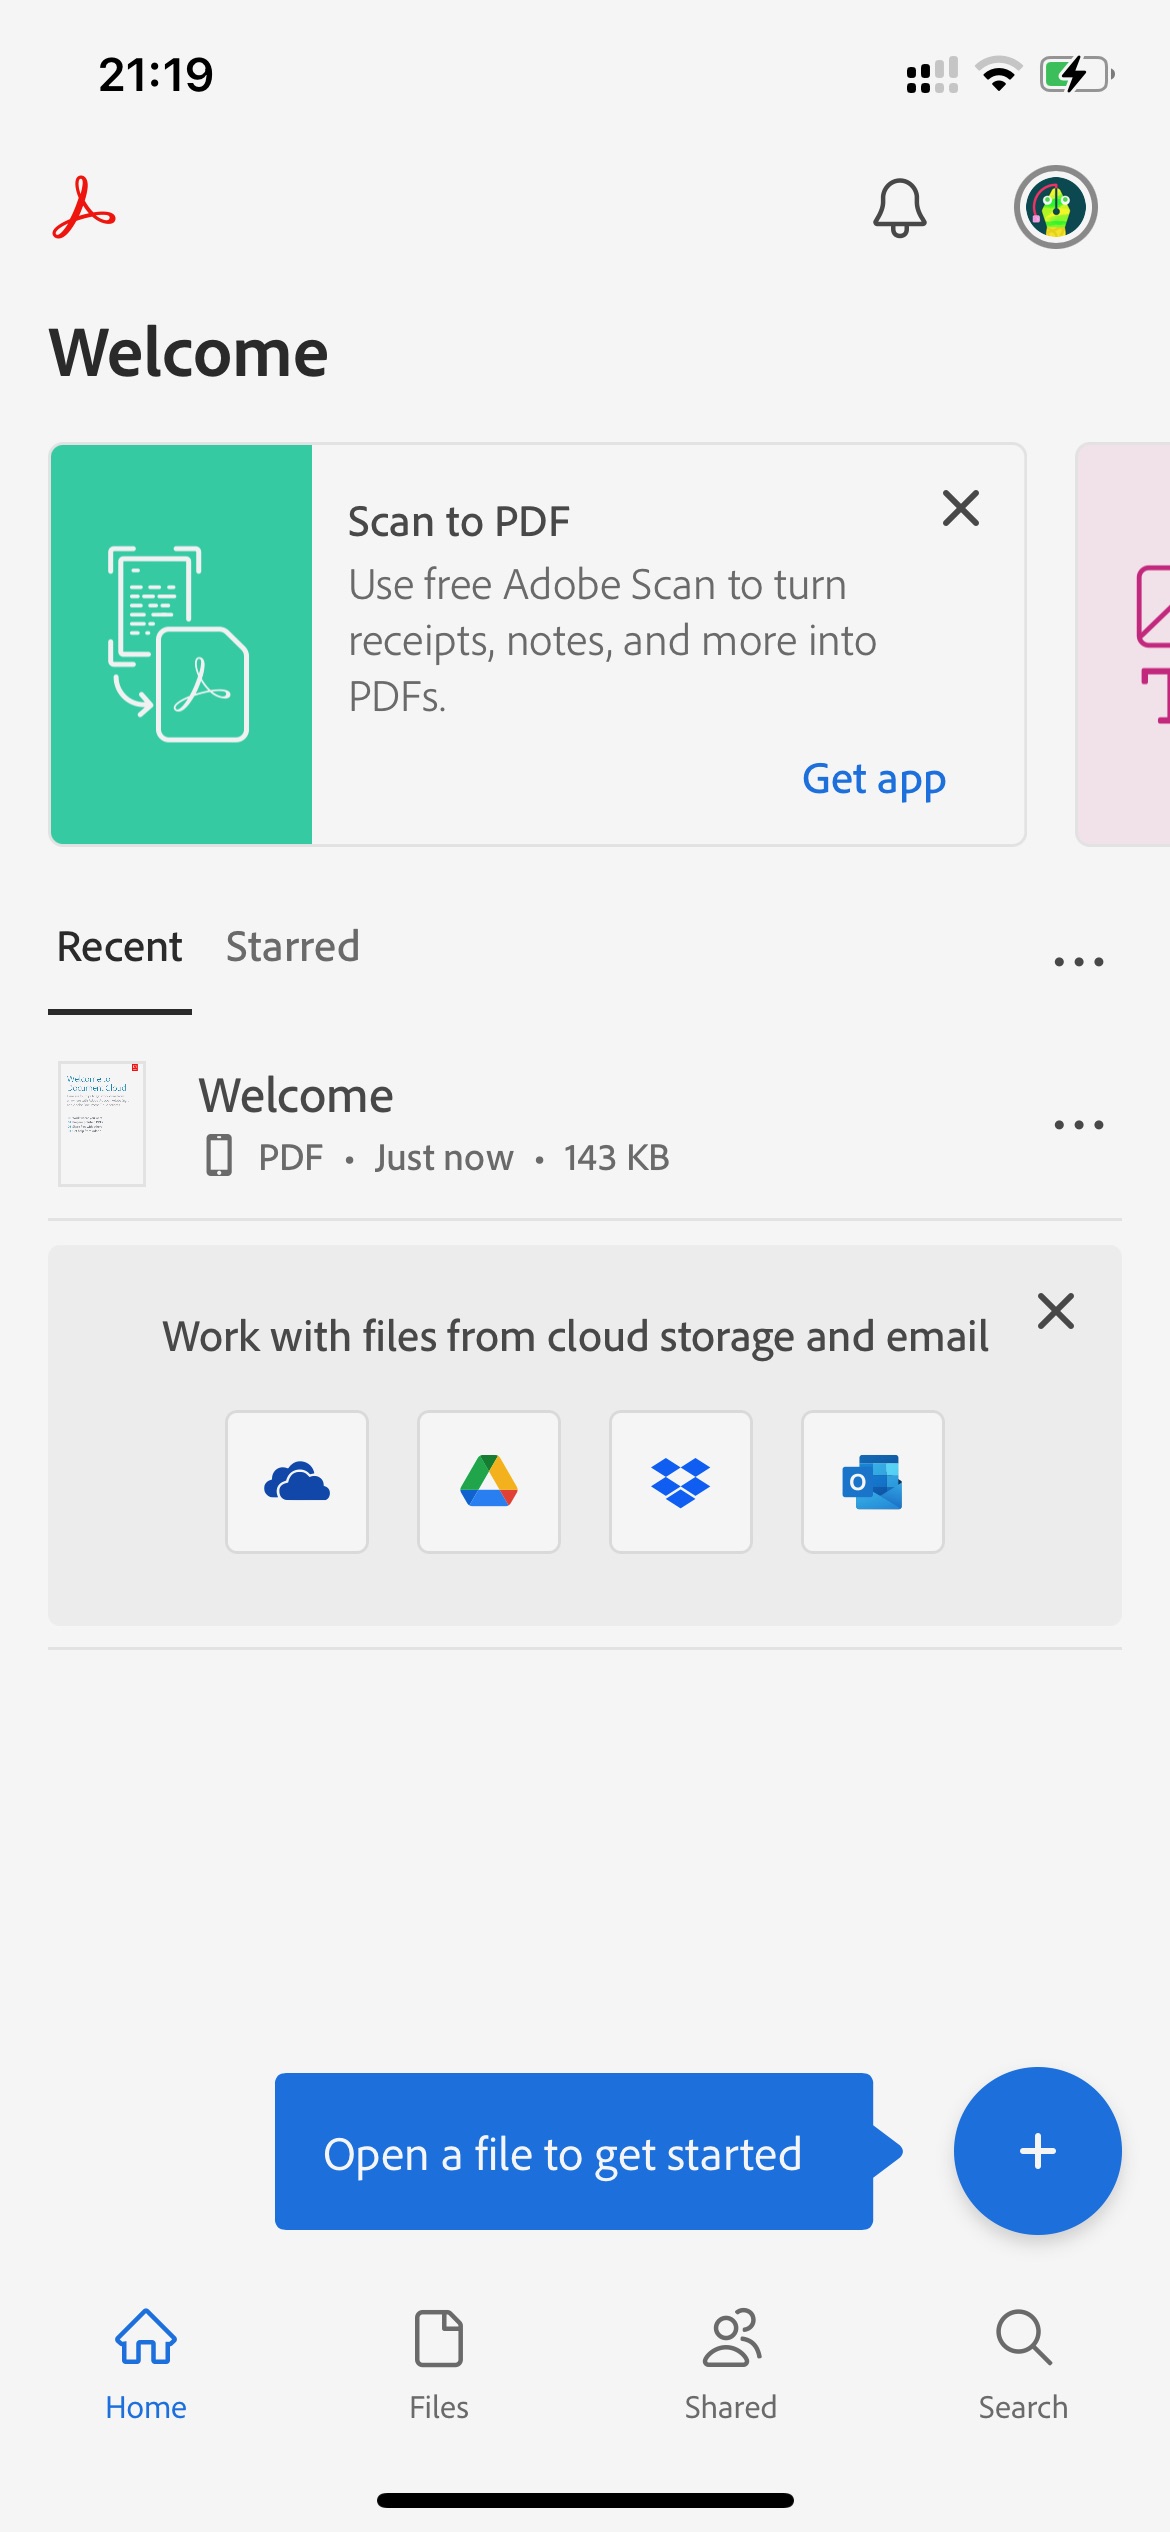Screen dimensions: 1170x2532
Task: Open the user profile avatar
Action: pyautogui.click(x=1055, y=207)
